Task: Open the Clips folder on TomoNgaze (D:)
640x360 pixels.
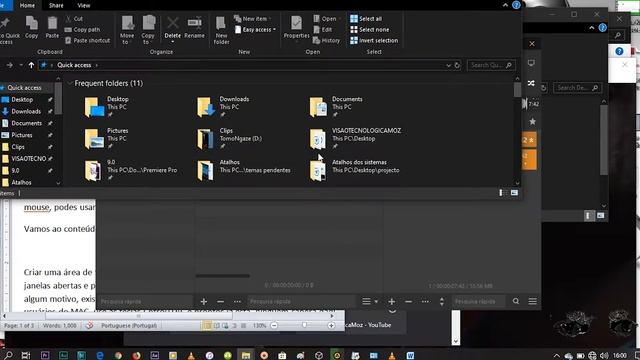Action: tap(205, 139)
